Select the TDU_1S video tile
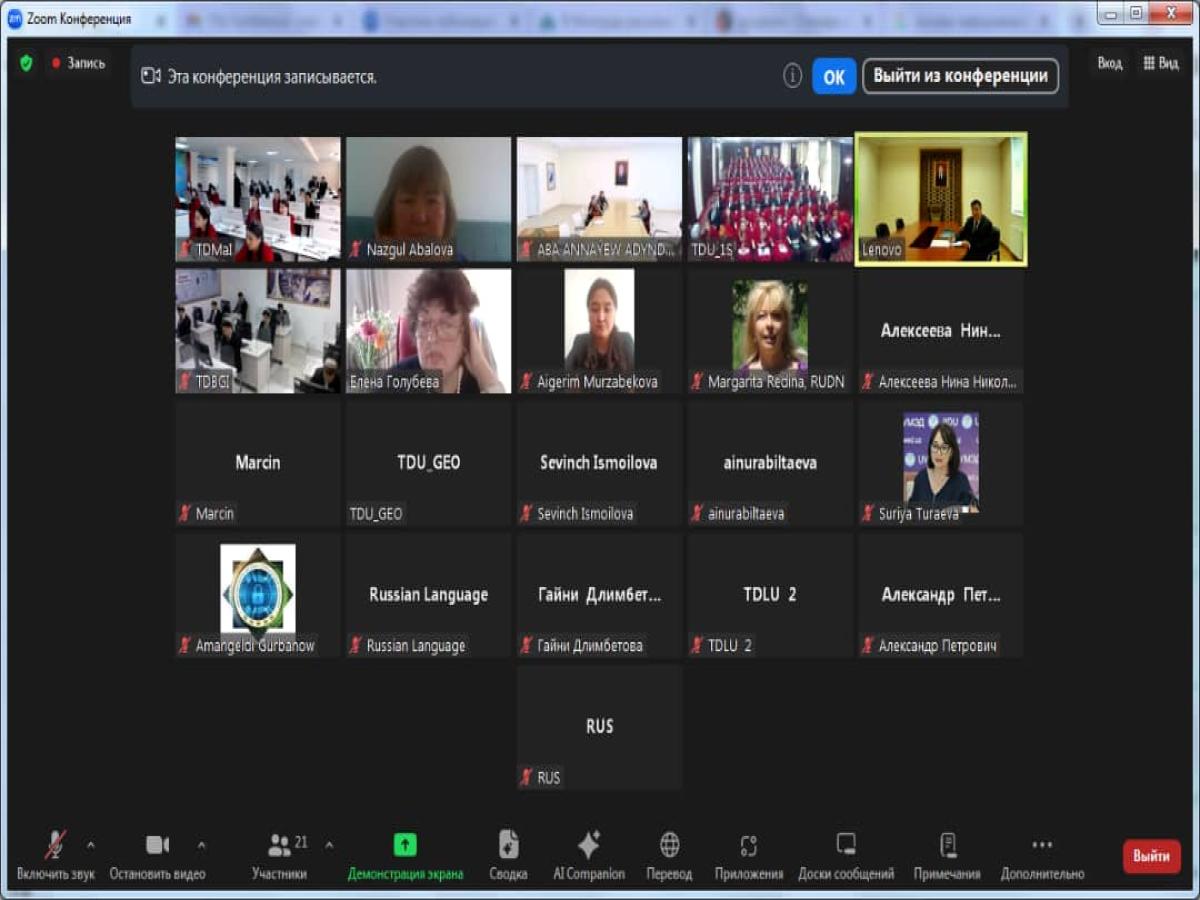This screenshot has width=1200, height=900. click(x=770, y=199)
